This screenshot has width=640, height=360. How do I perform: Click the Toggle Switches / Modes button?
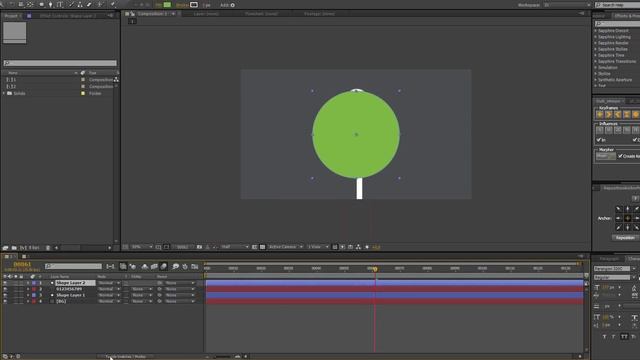(126, 357)
